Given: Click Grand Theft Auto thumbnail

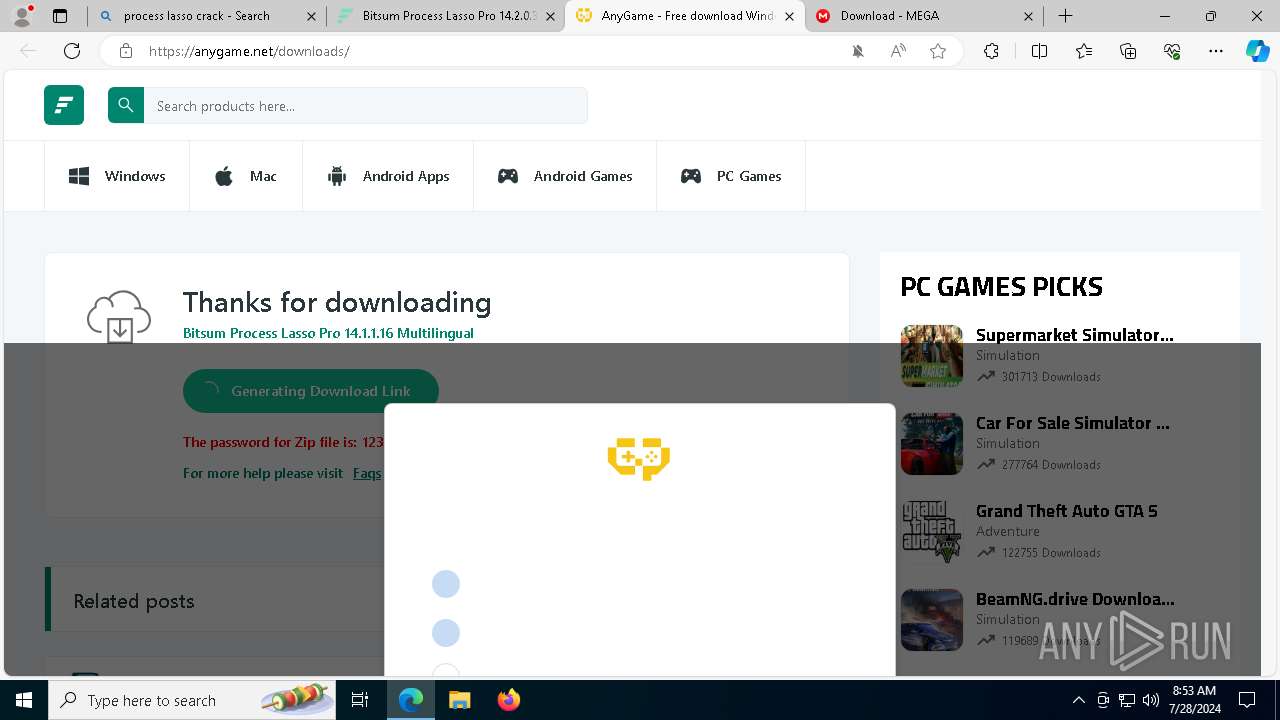Looking at the screenshot, I should coord(931,532).
